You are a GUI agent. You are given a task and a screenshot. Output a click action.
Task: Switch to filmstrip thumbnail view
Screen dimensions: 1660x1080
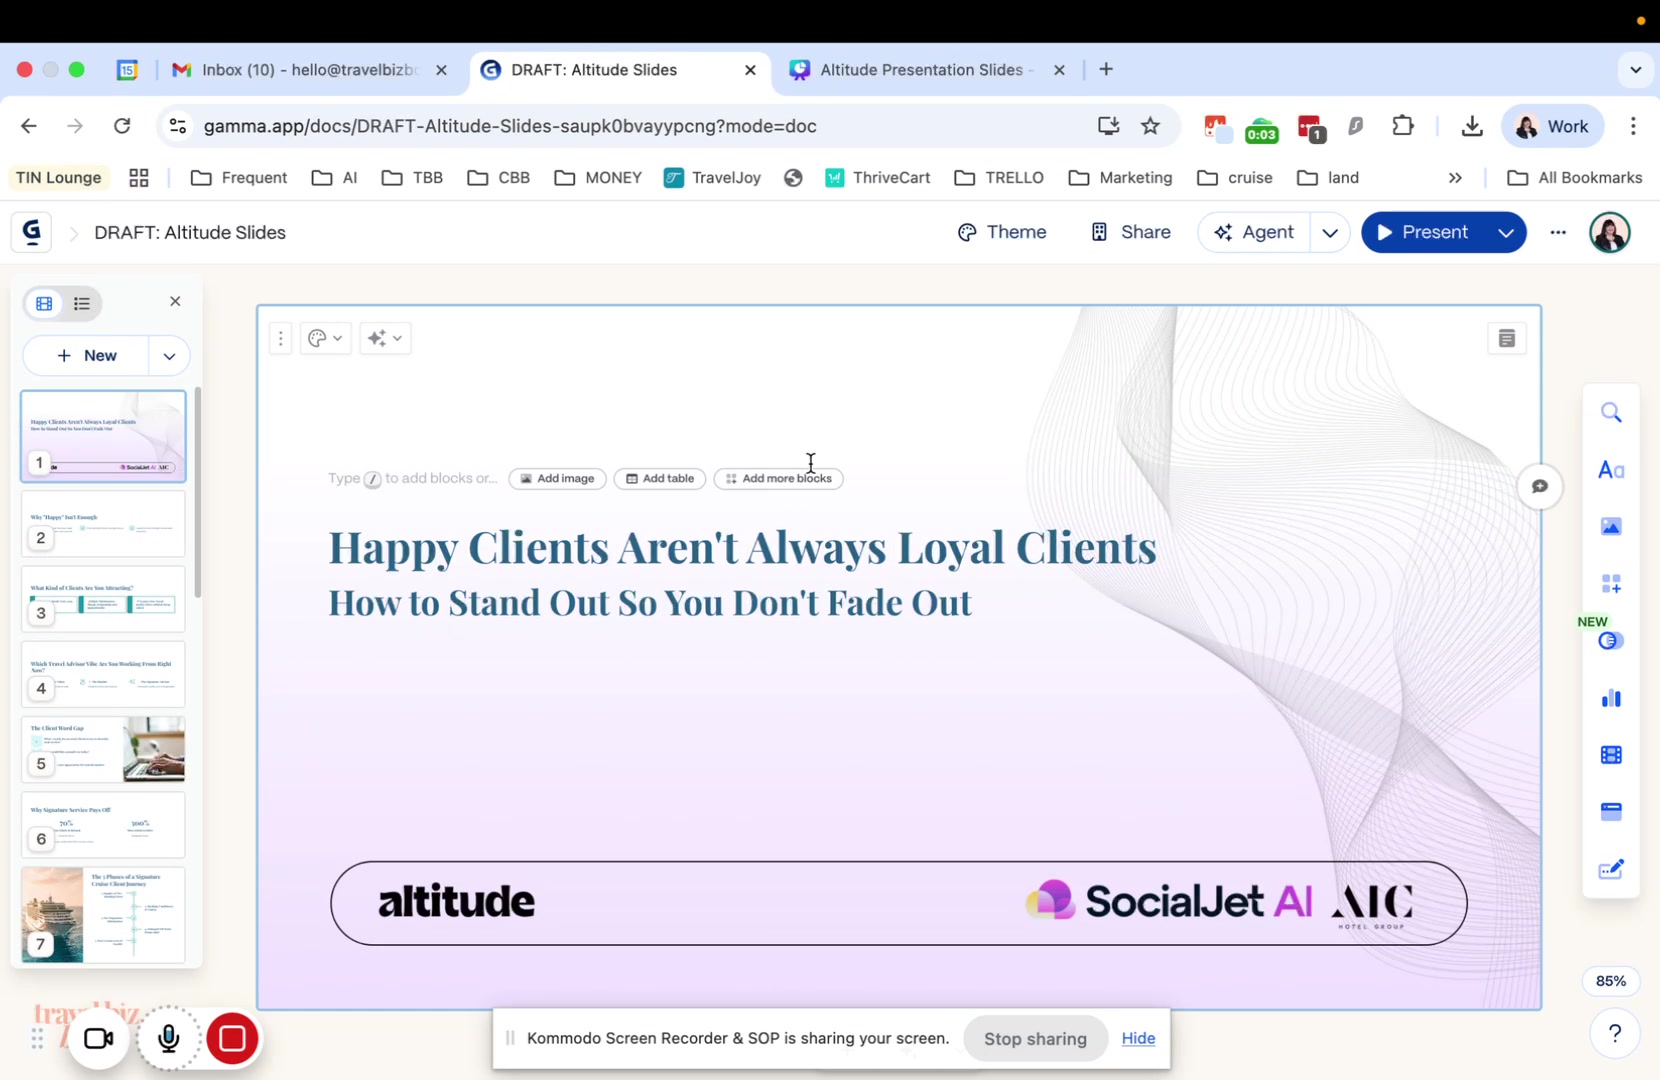pos(44,304)
